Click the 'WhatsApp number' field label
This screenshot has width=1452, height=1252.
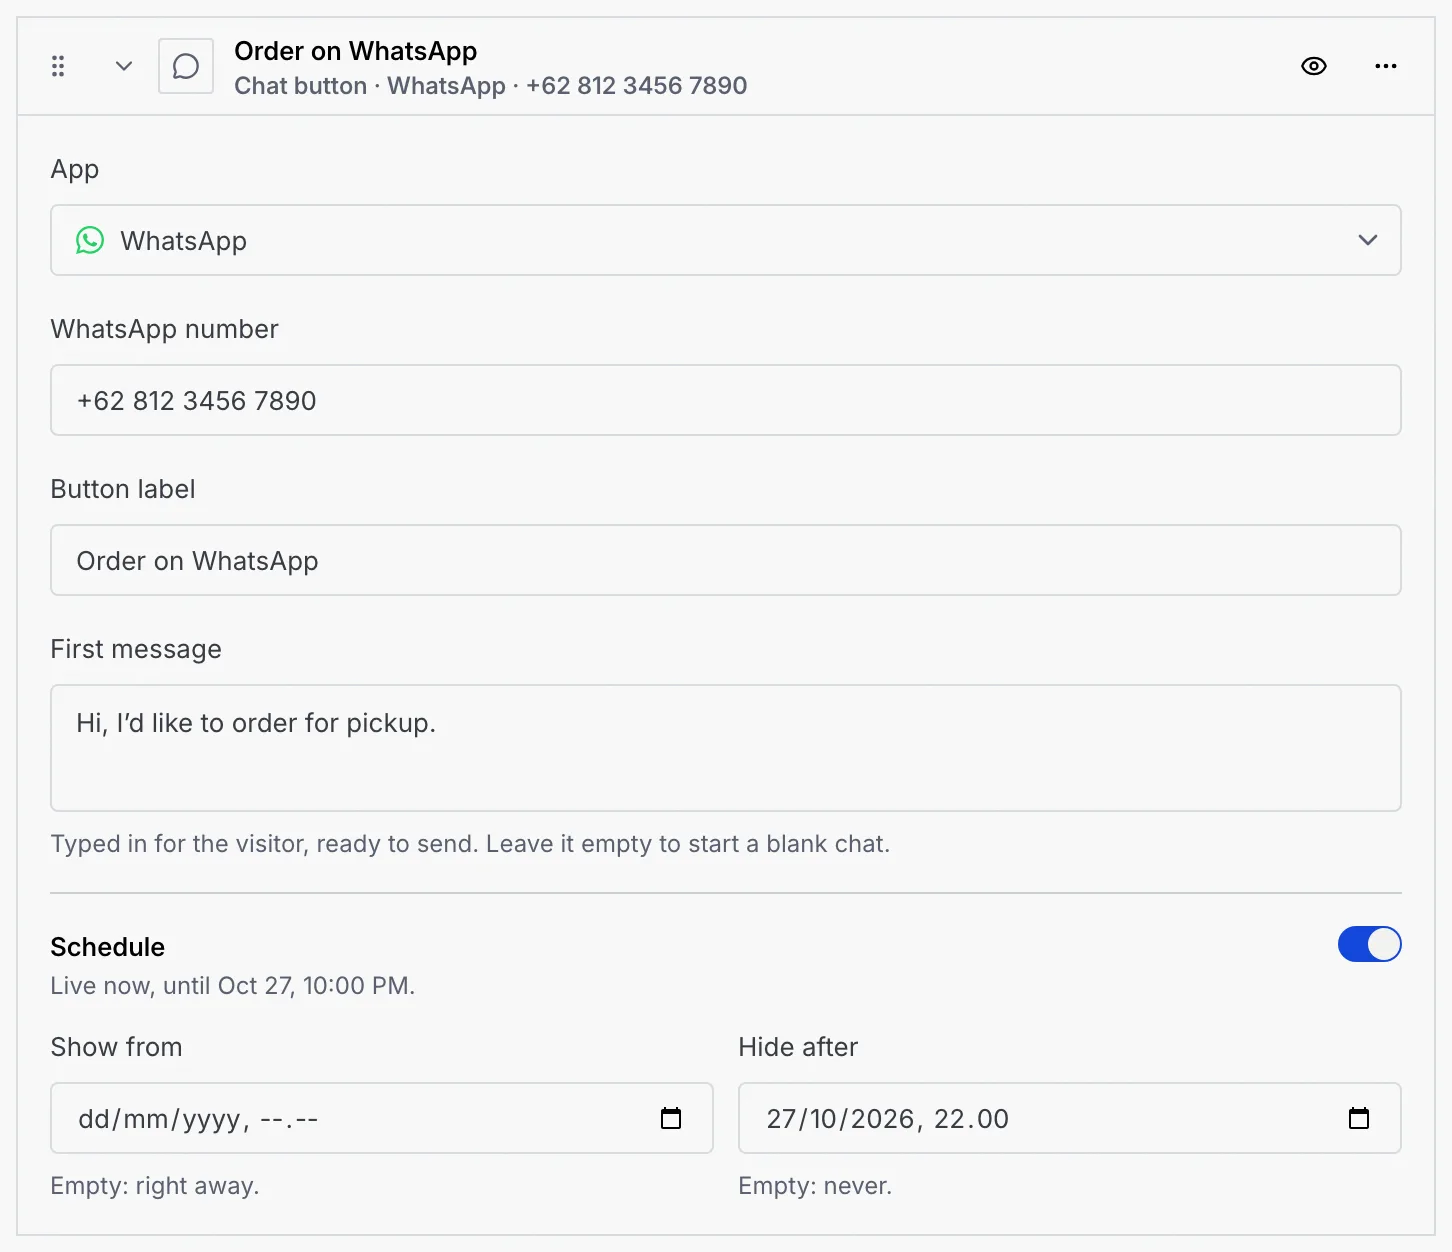pyautogui.click(x=165, y=329)
